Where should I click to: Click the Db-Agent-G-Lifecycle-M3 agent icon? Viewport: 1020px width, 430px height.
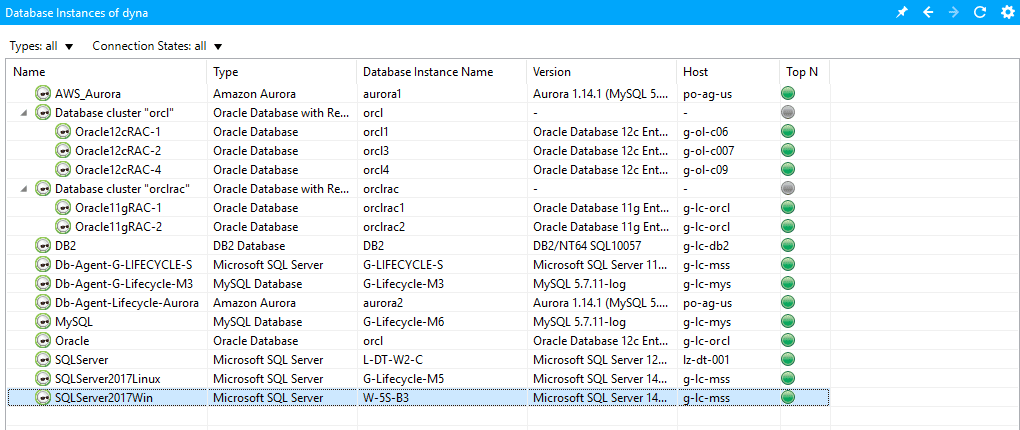coord(43,284)
